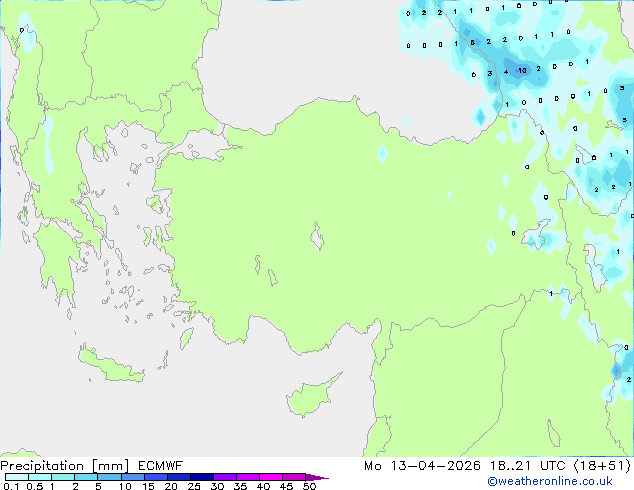Click the 'Precipitation [mm]' title text
Viewport: 634px width, 490px height.
click(x=65, y=466)
